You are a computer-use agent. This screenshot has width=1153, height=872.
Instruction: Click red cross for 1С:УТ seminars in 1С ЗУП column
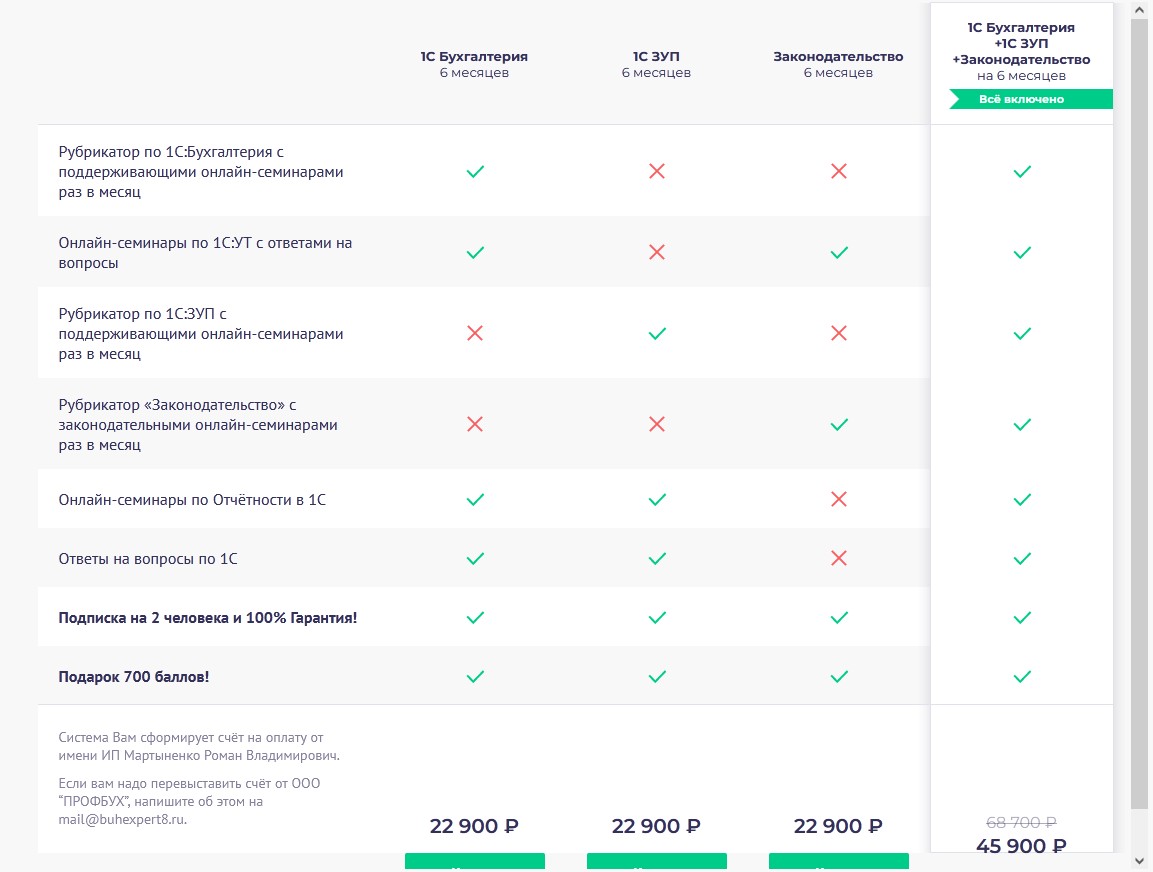click(x=657, y=252)
